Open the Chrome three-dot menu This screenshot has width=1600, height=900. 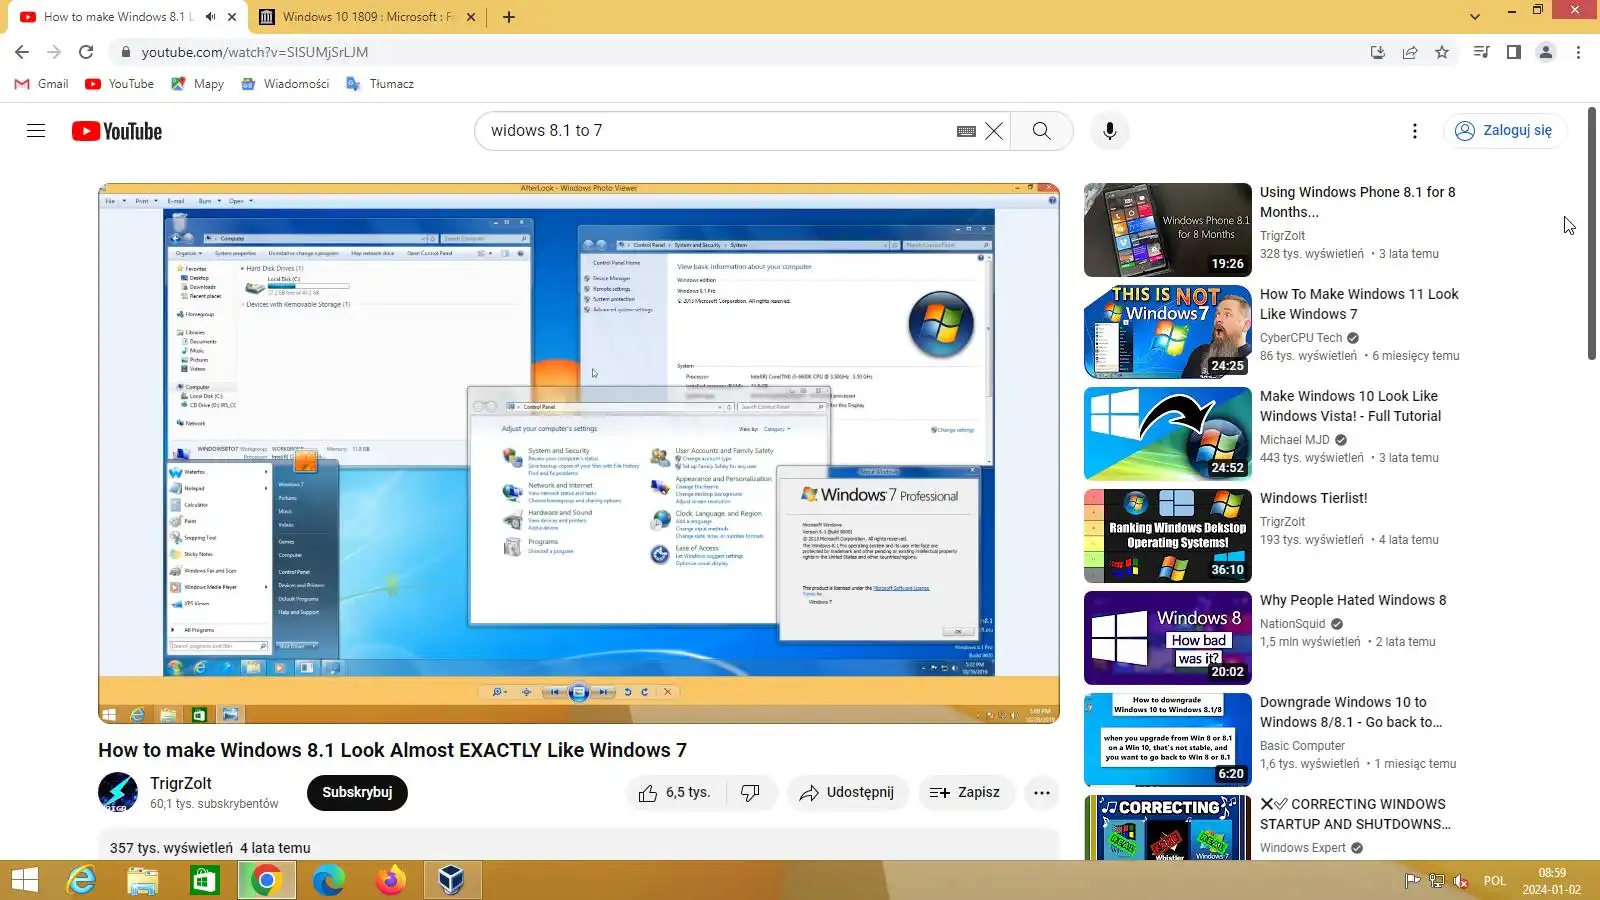coord(1578,52)
